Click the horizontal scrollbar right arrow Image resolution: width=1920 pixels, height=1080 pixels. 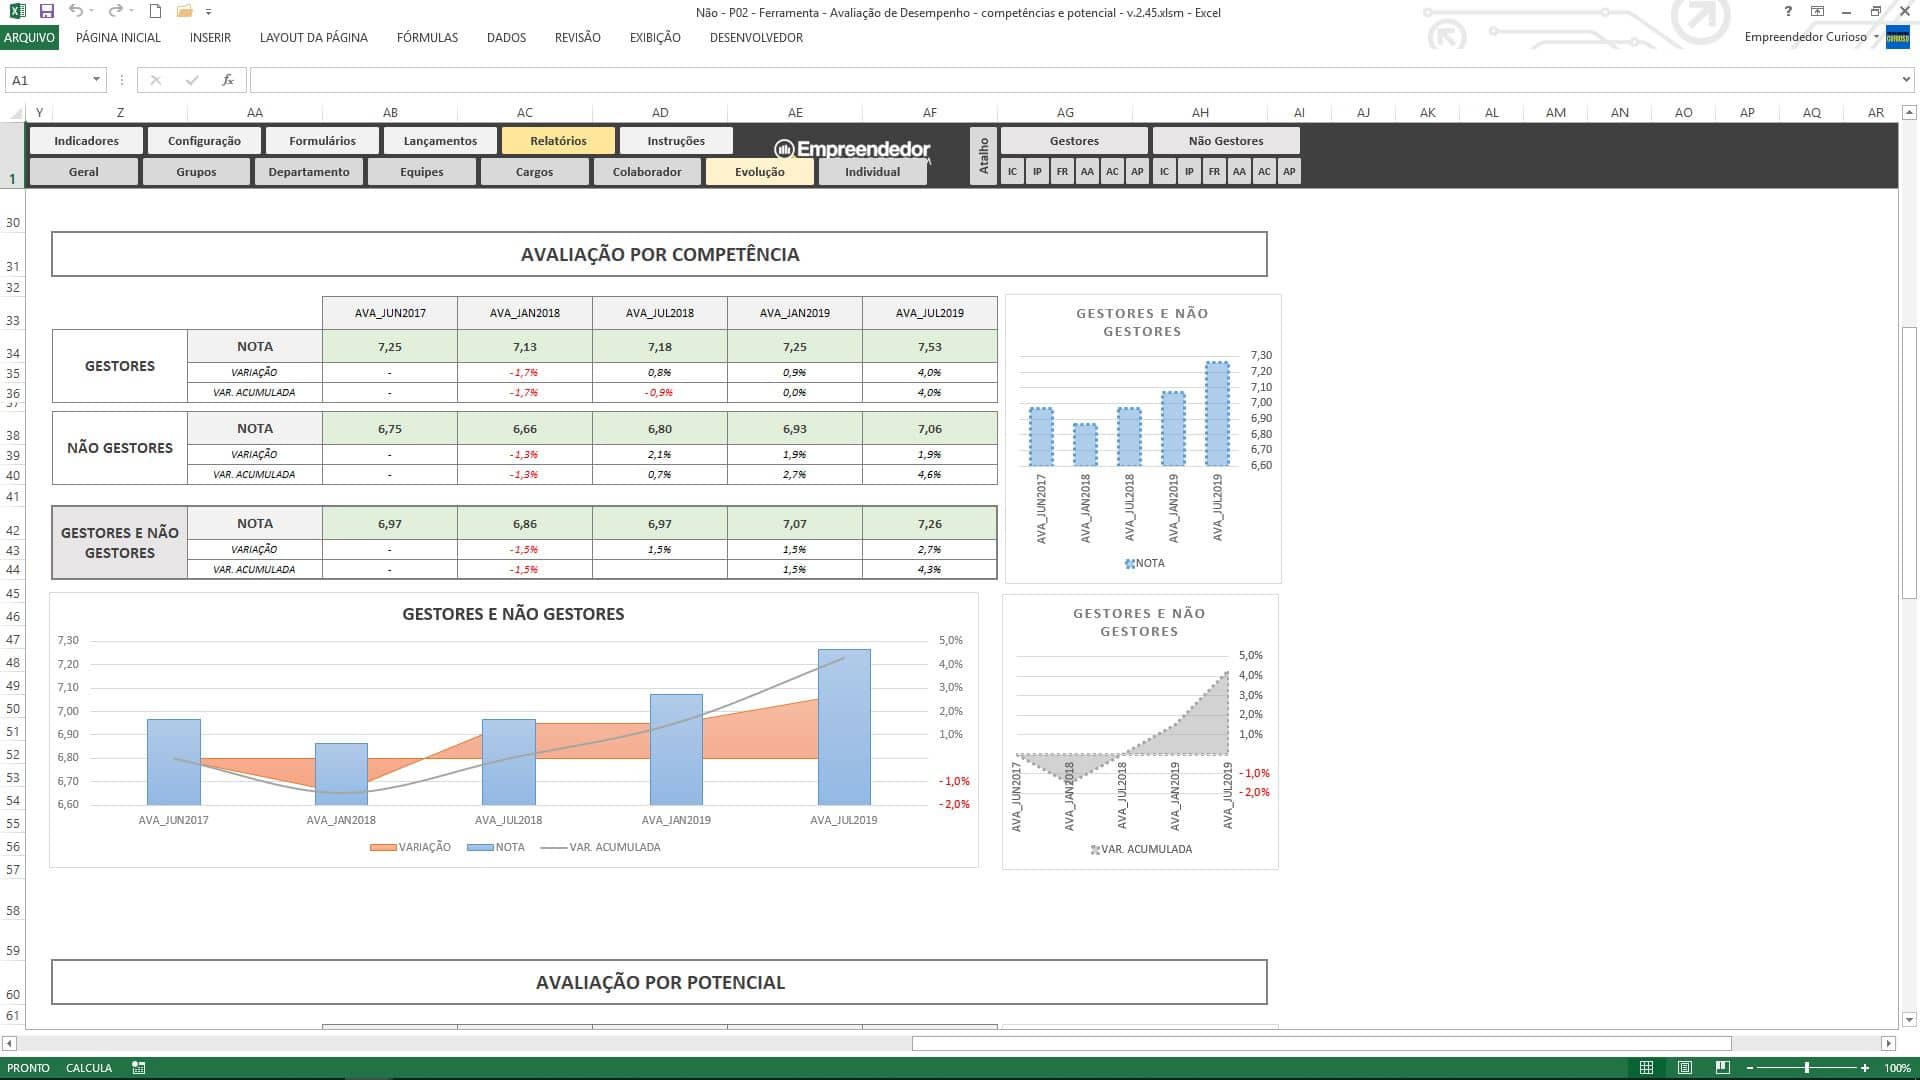pos(1888,1043)
